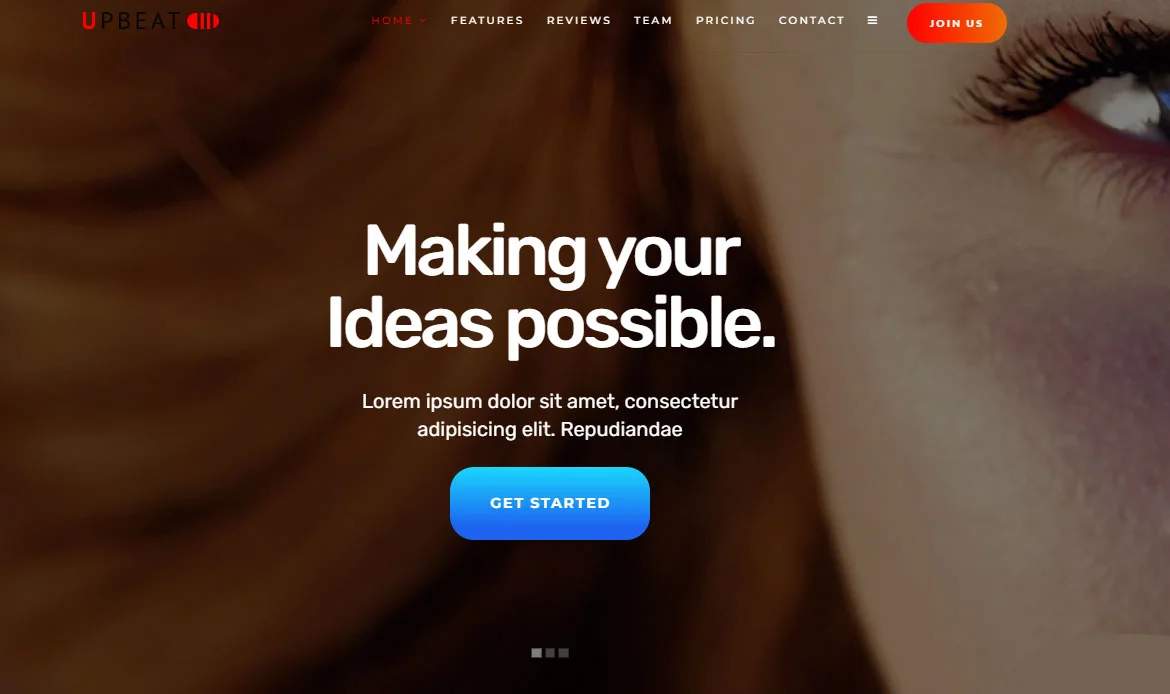The width and height of the screenshot is (1170, 694).
Task: Switch to the third slide indicator dot
Action: 563,653
